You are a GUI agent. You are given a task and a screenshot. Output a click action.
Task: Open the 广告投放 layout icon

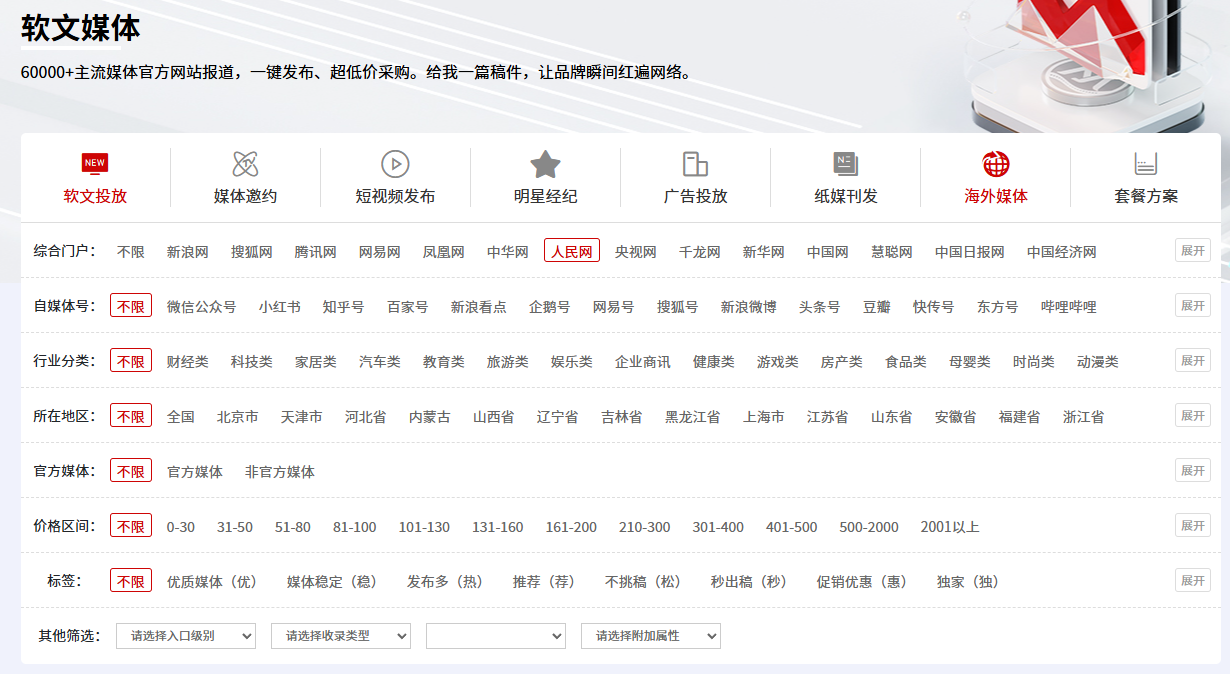(695, 163)
